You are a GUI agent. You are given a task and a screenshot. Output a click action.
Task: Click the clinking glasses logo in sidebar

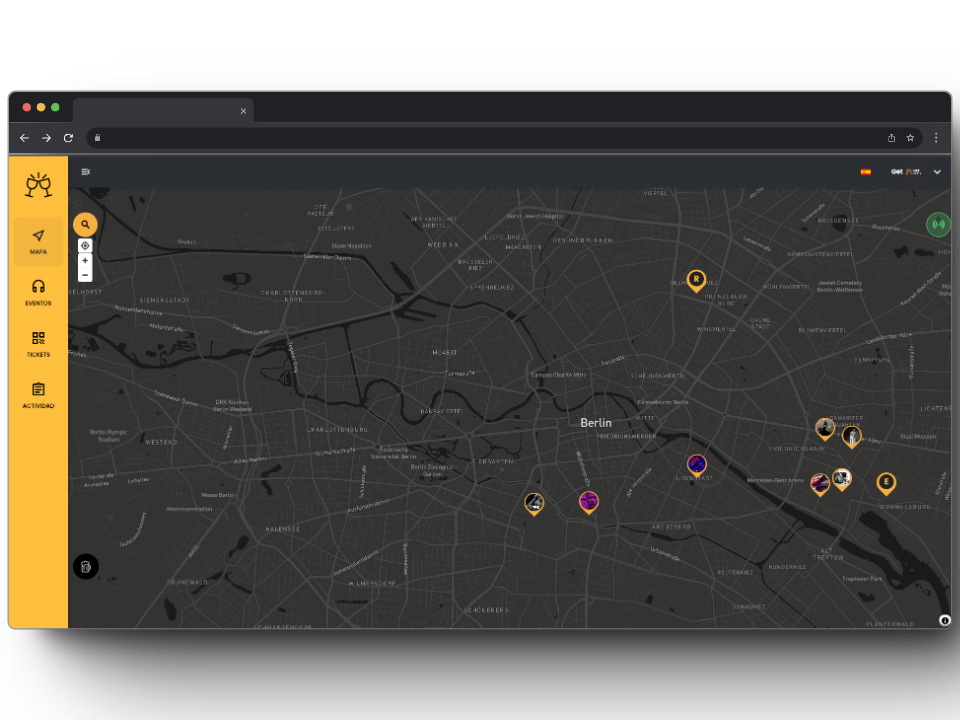pyautogui.click(x=39, y=185)
